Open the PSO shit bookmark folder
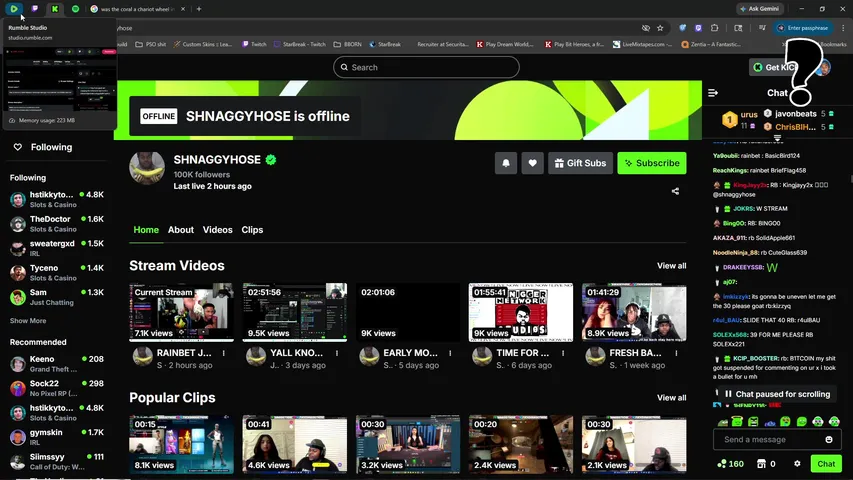 [x=151, y=44]
